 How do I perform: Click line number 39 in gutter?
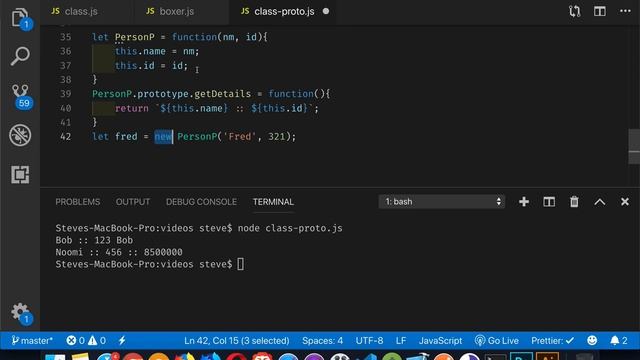(66, 94)
